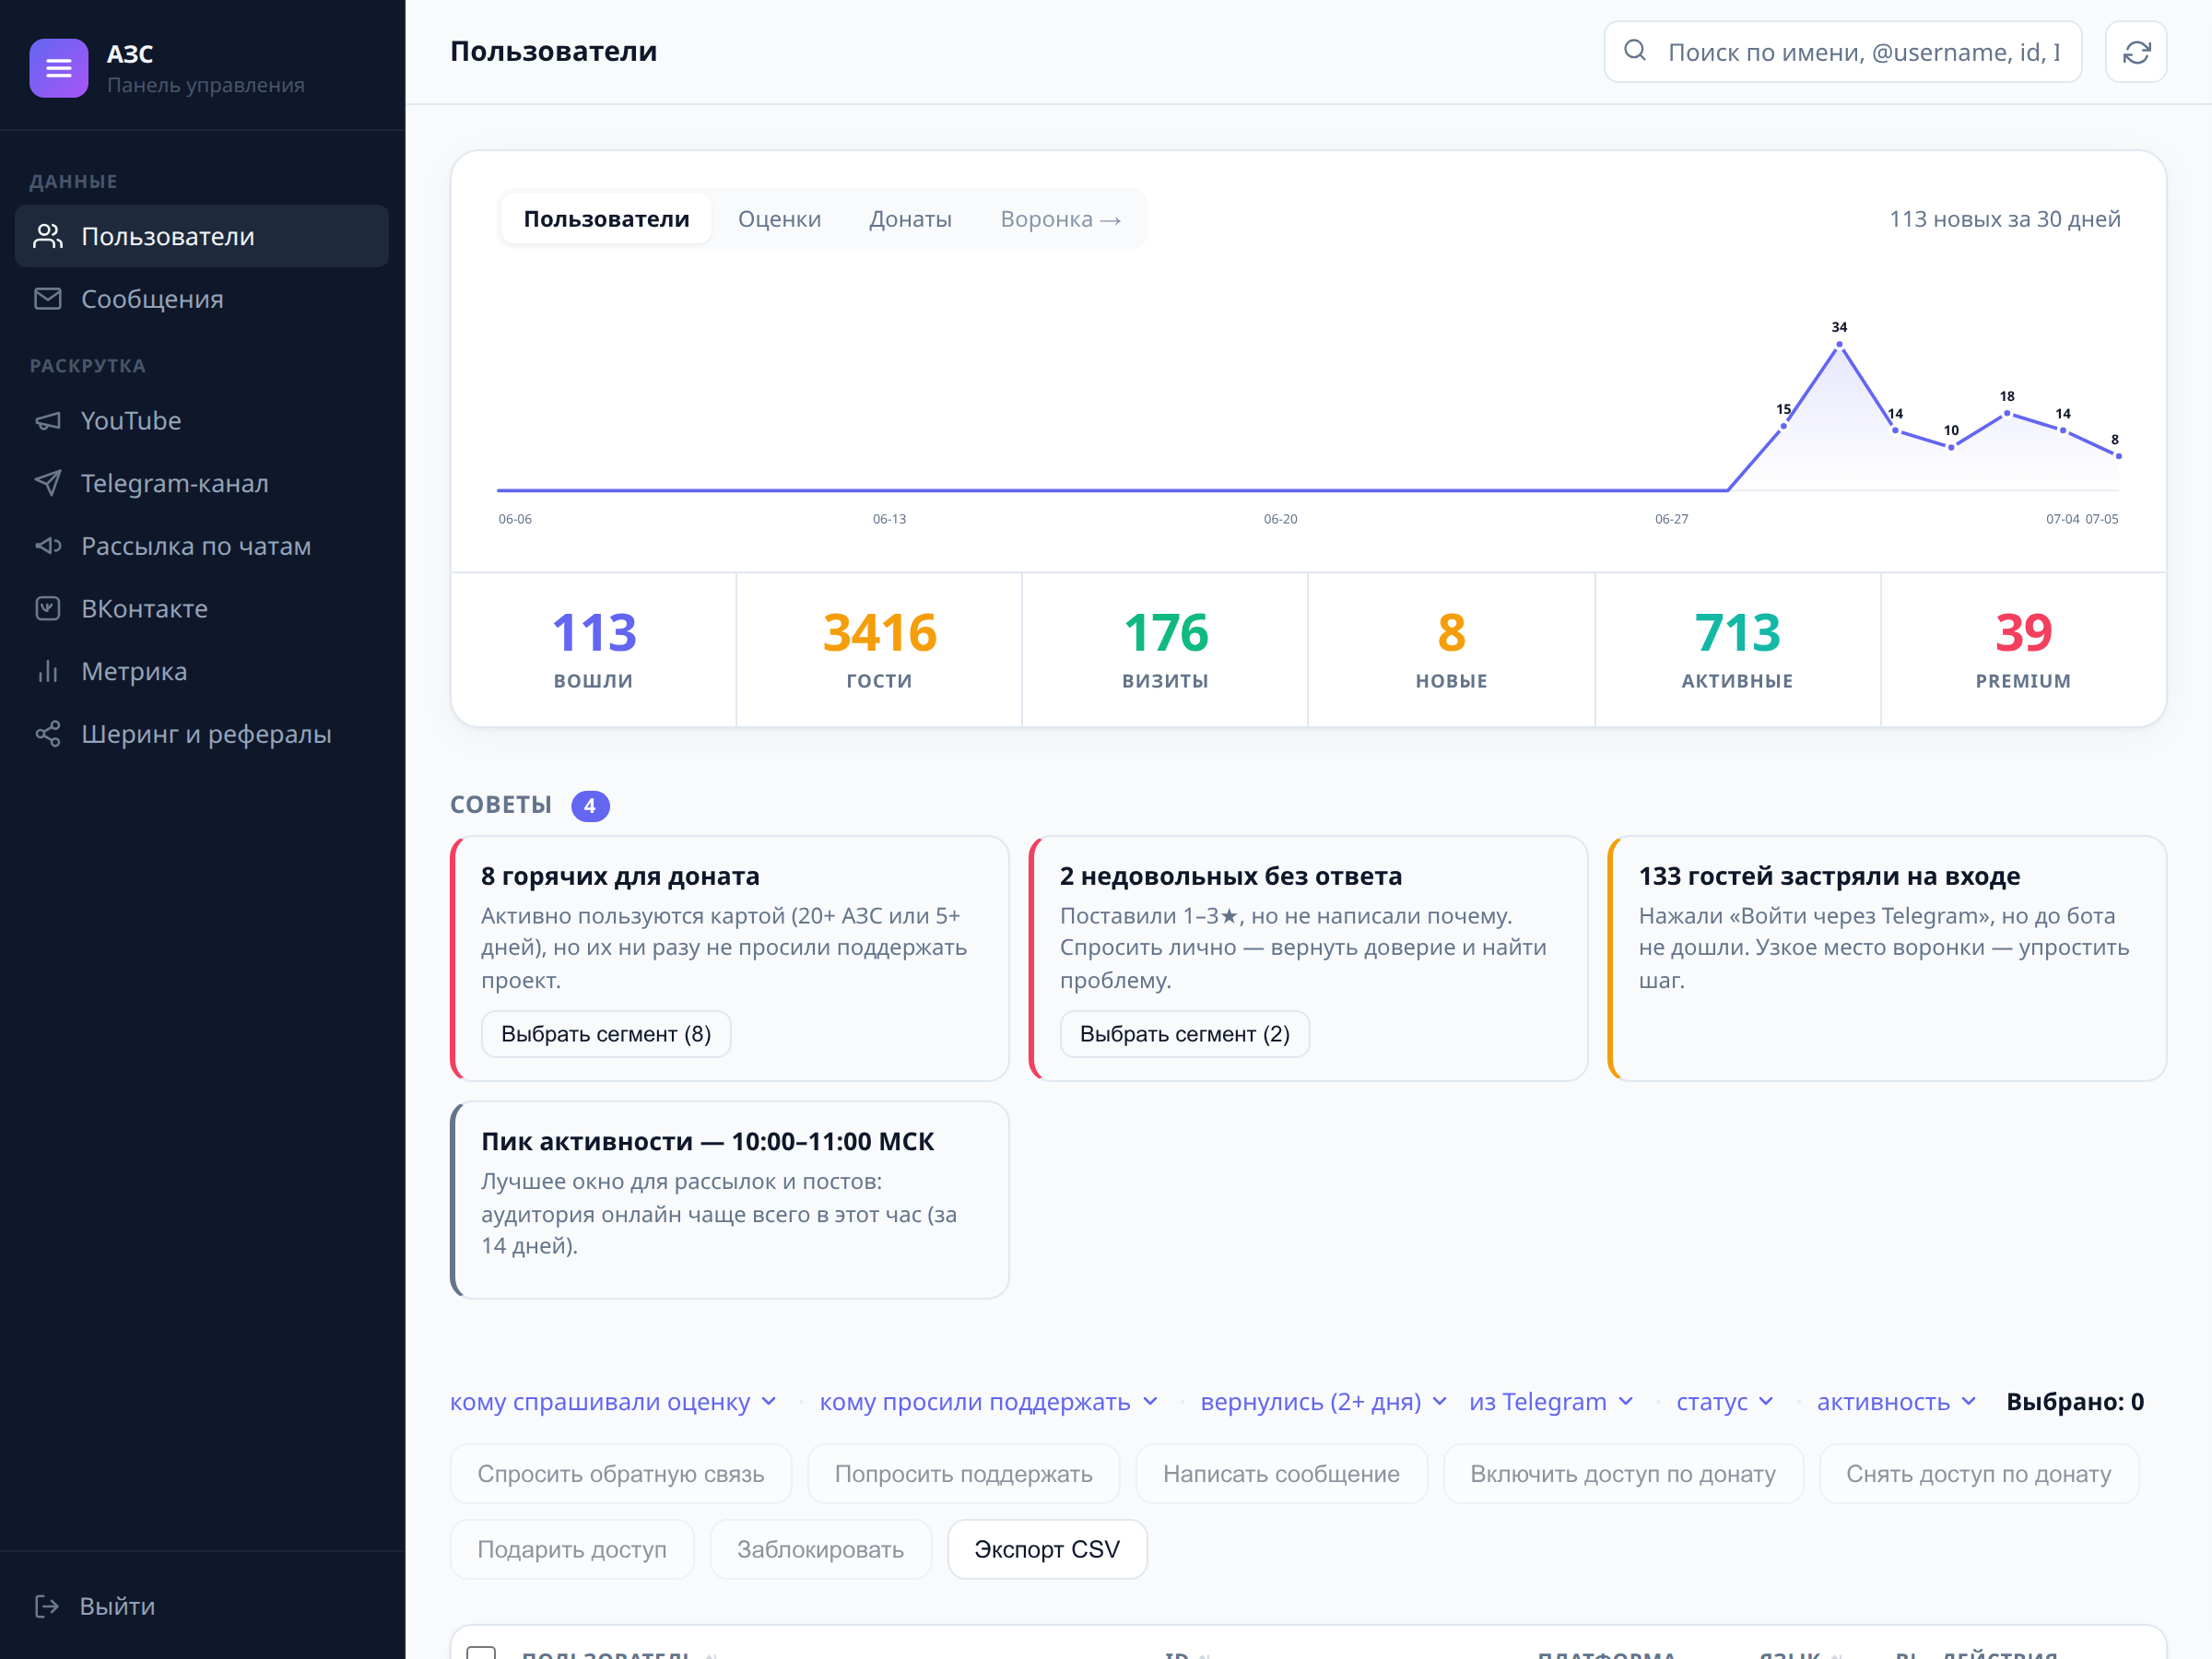Image resolution: width=2212 pixels, height=1659 pixels.
Task: Click the Заблокировать button
Action: [x=820, y=1549]
